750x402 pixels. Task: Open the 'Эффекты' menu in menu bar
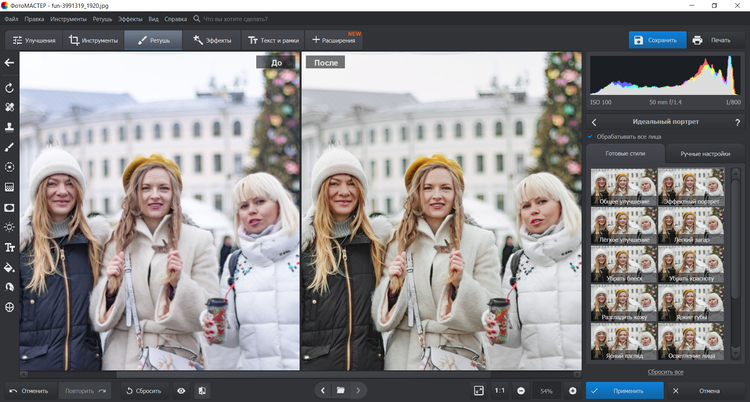(x=130, y=18)
